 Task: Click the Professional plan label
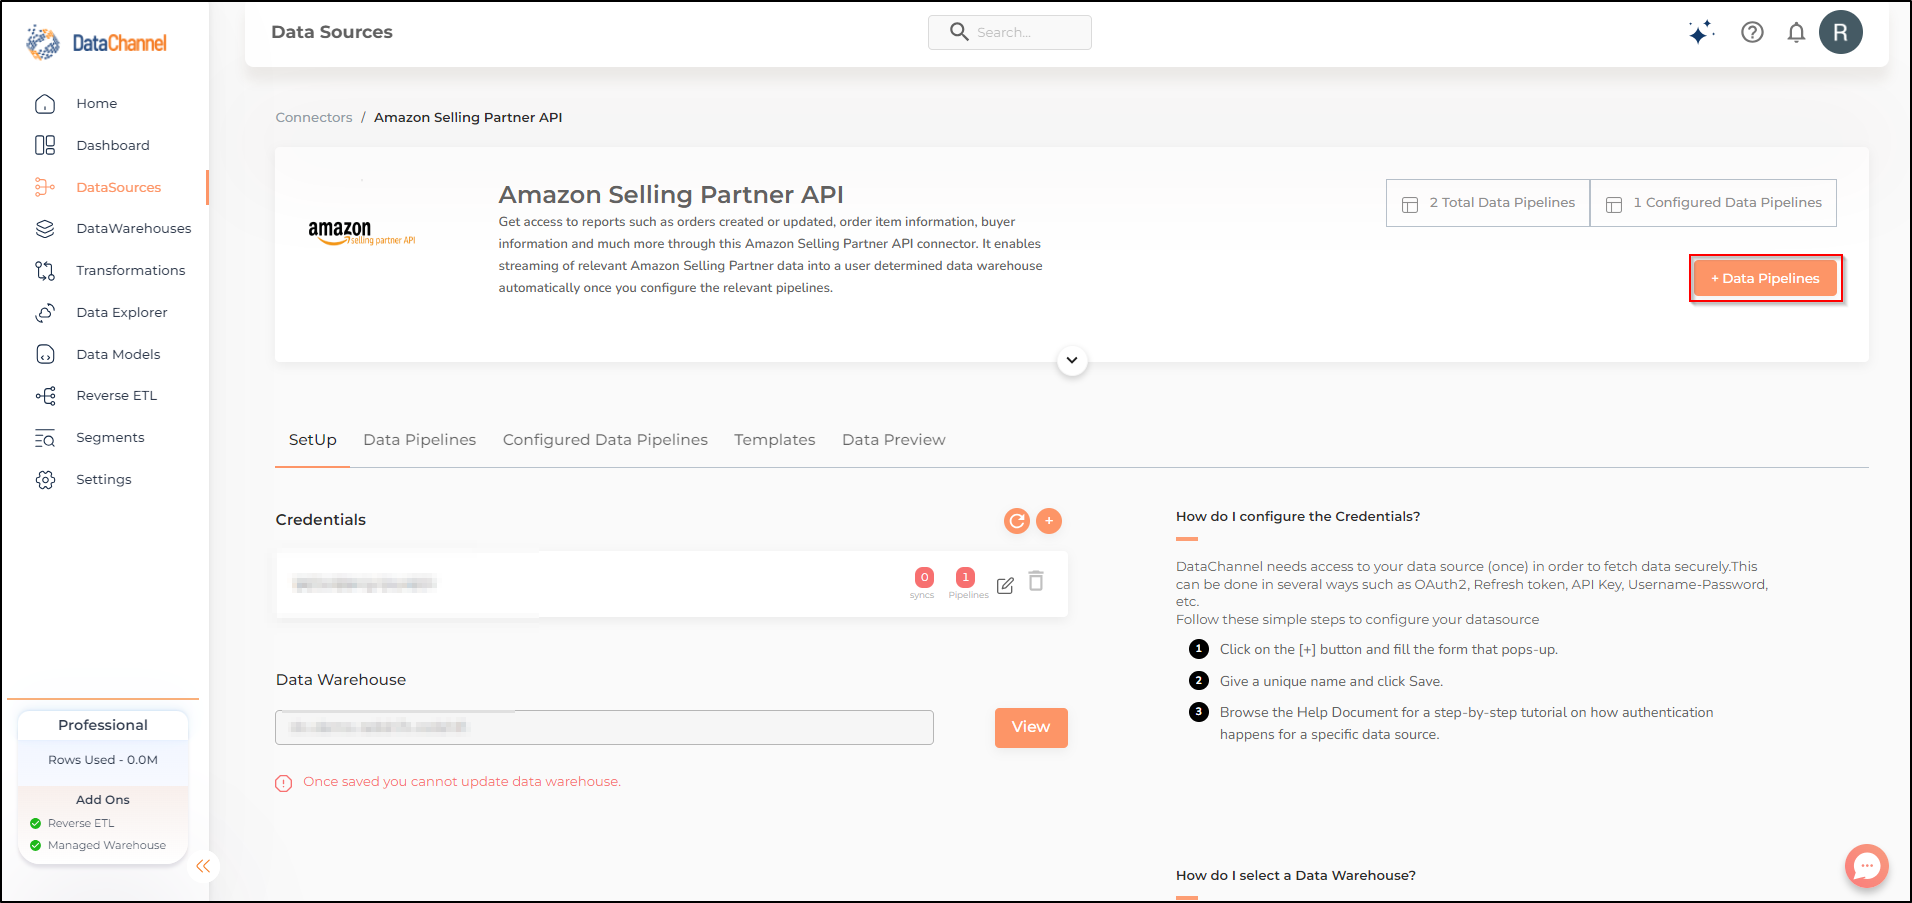point(103,725)
